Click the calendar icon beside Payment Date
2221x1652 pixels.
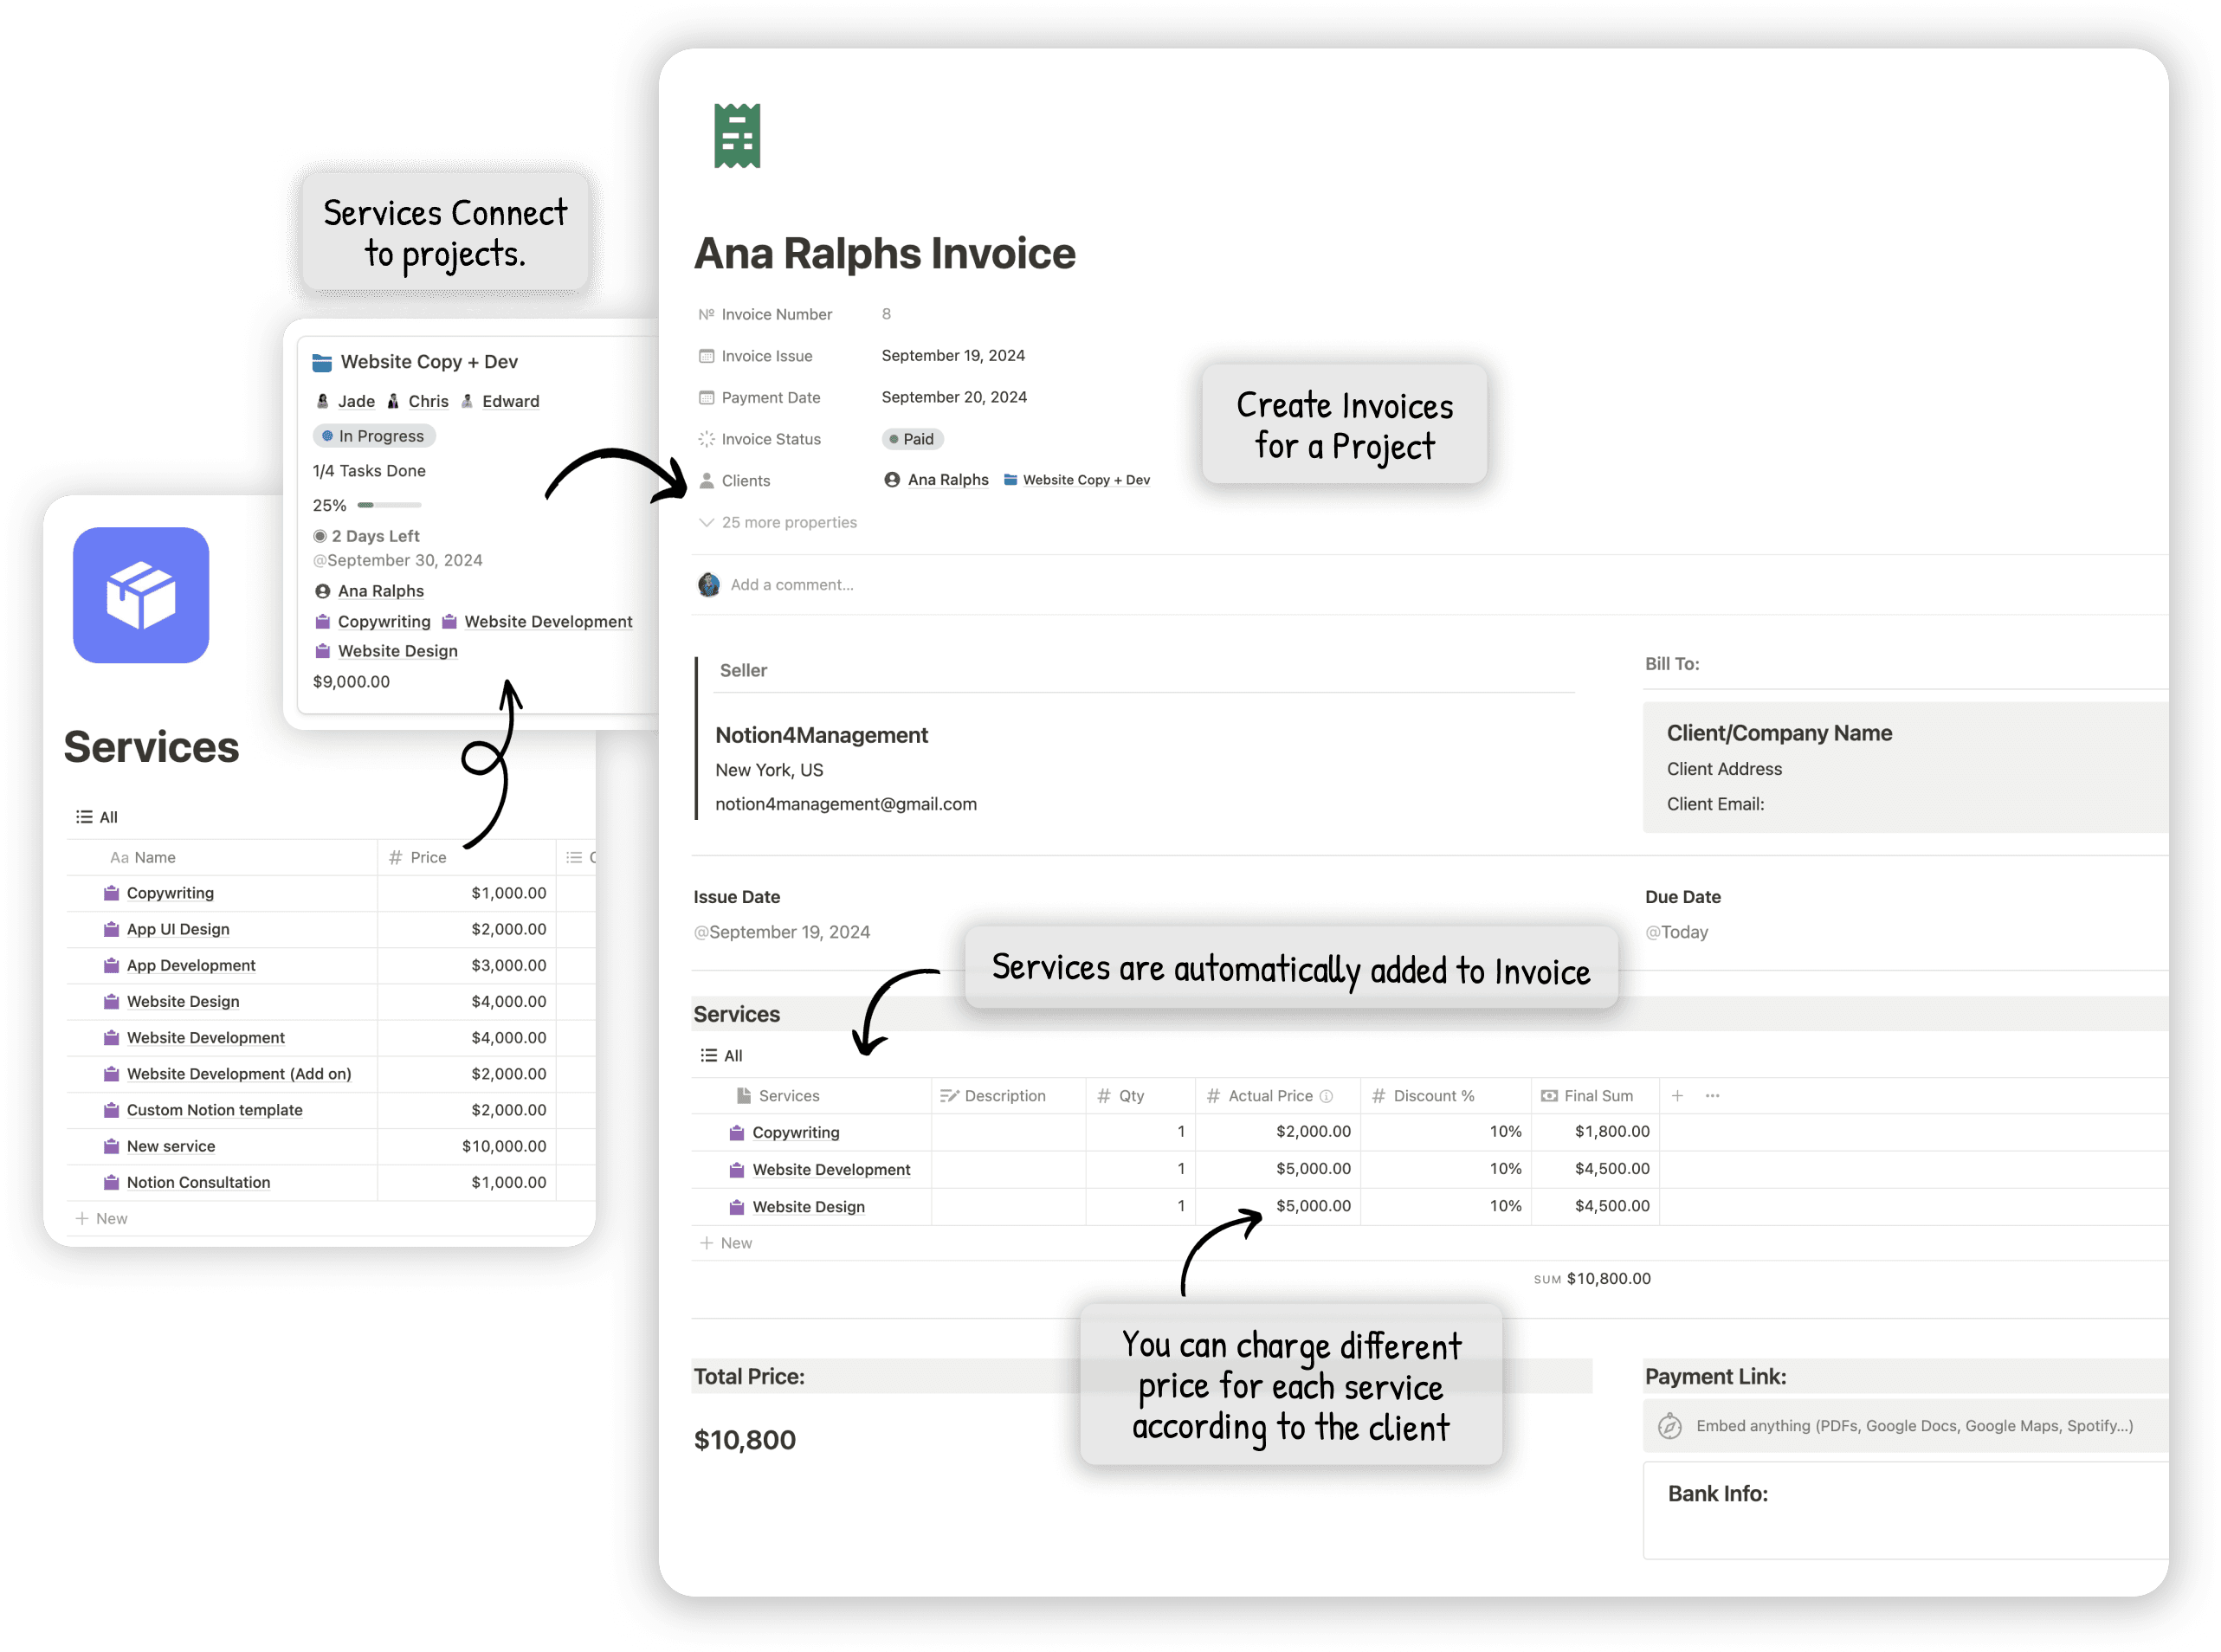[706, 398]
